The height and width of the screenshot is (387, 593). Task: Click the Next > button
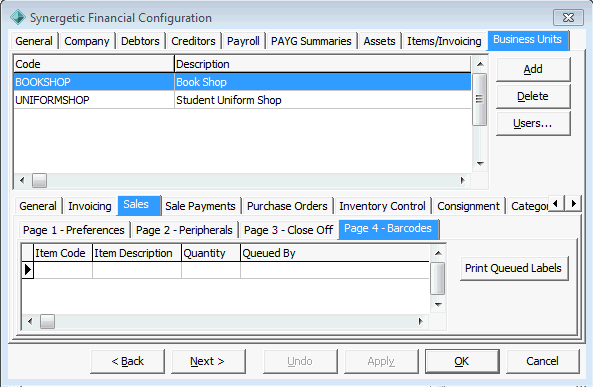coord(208,361)
